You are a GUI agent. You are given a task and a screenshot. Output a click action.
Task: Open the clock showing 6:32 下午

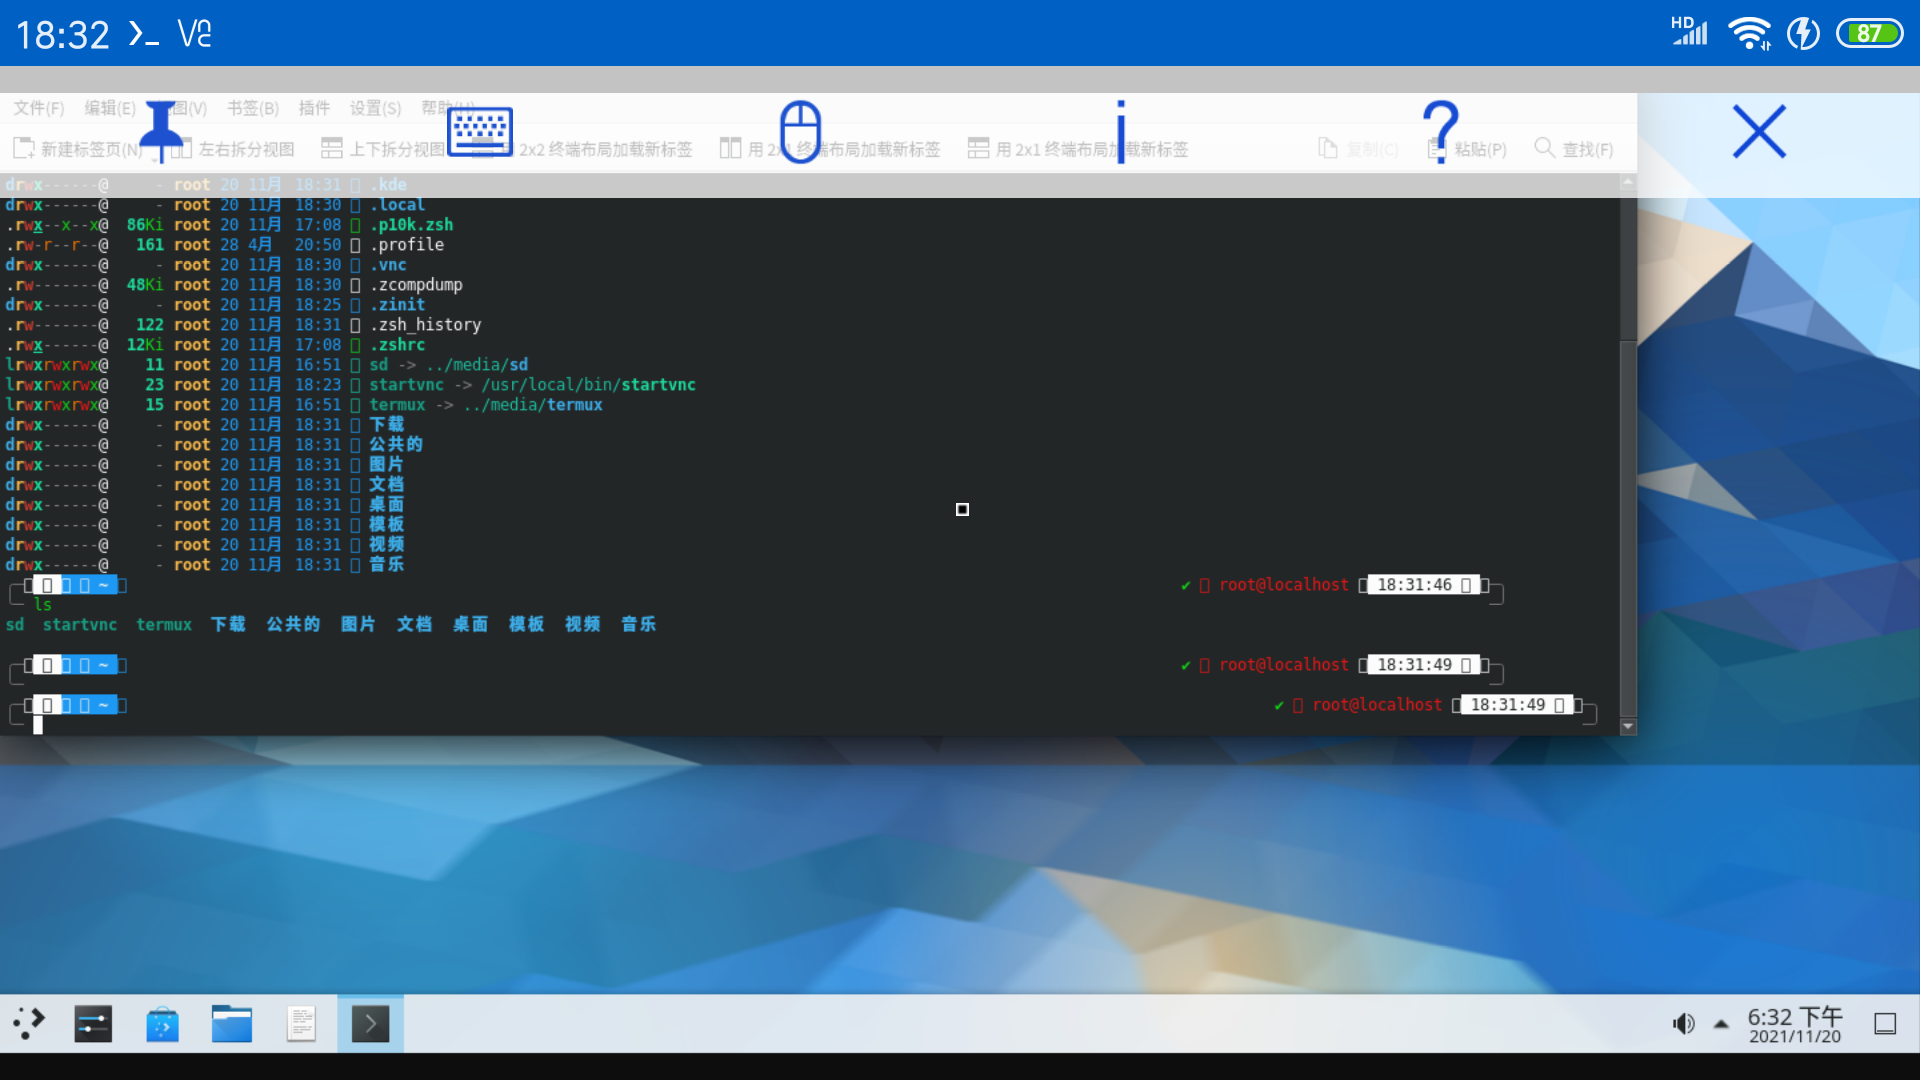1795,1024
